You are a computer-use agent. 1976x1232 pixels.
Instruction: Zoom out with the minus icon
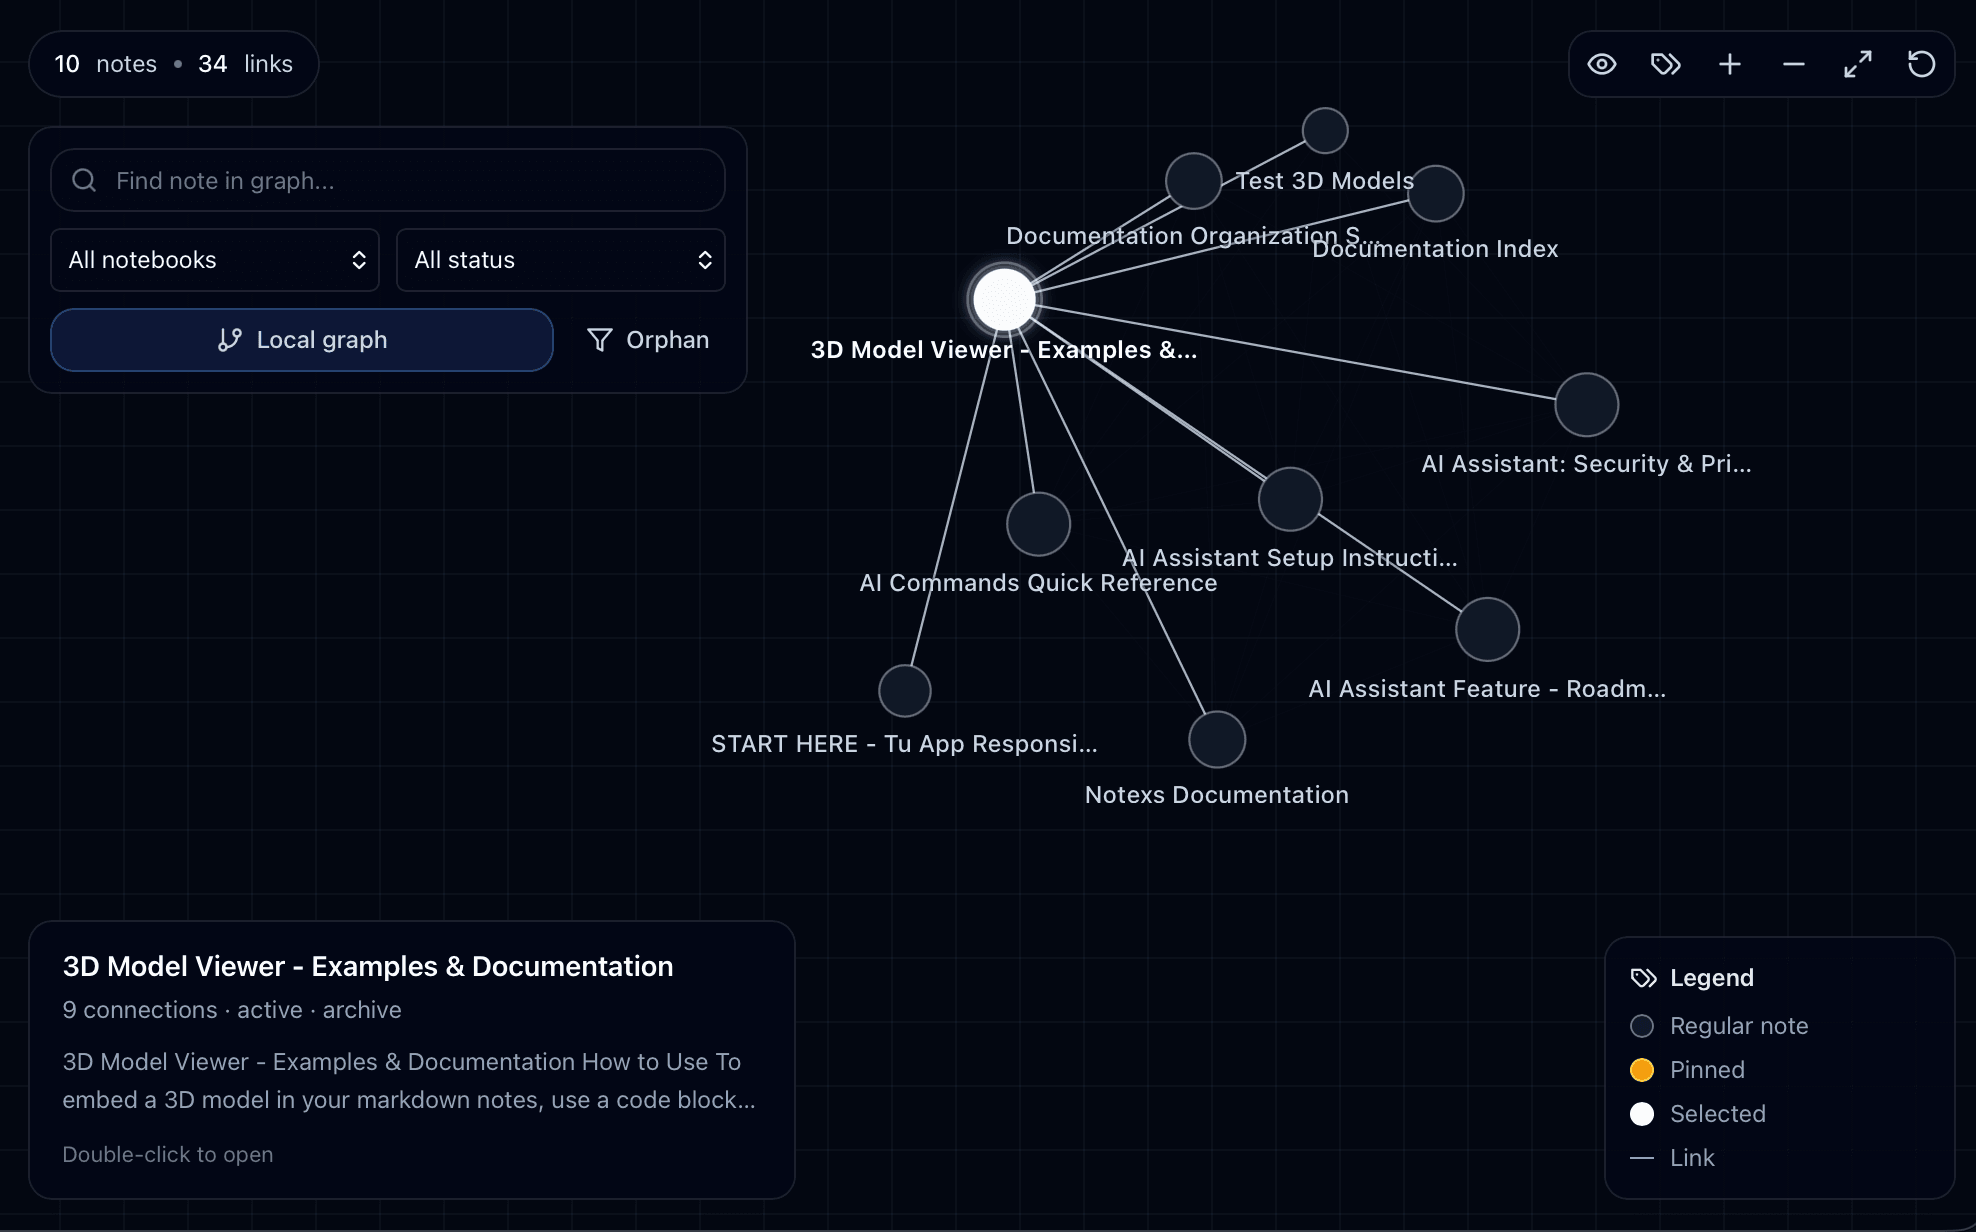pyautogui.click(x=1794, y=64)
